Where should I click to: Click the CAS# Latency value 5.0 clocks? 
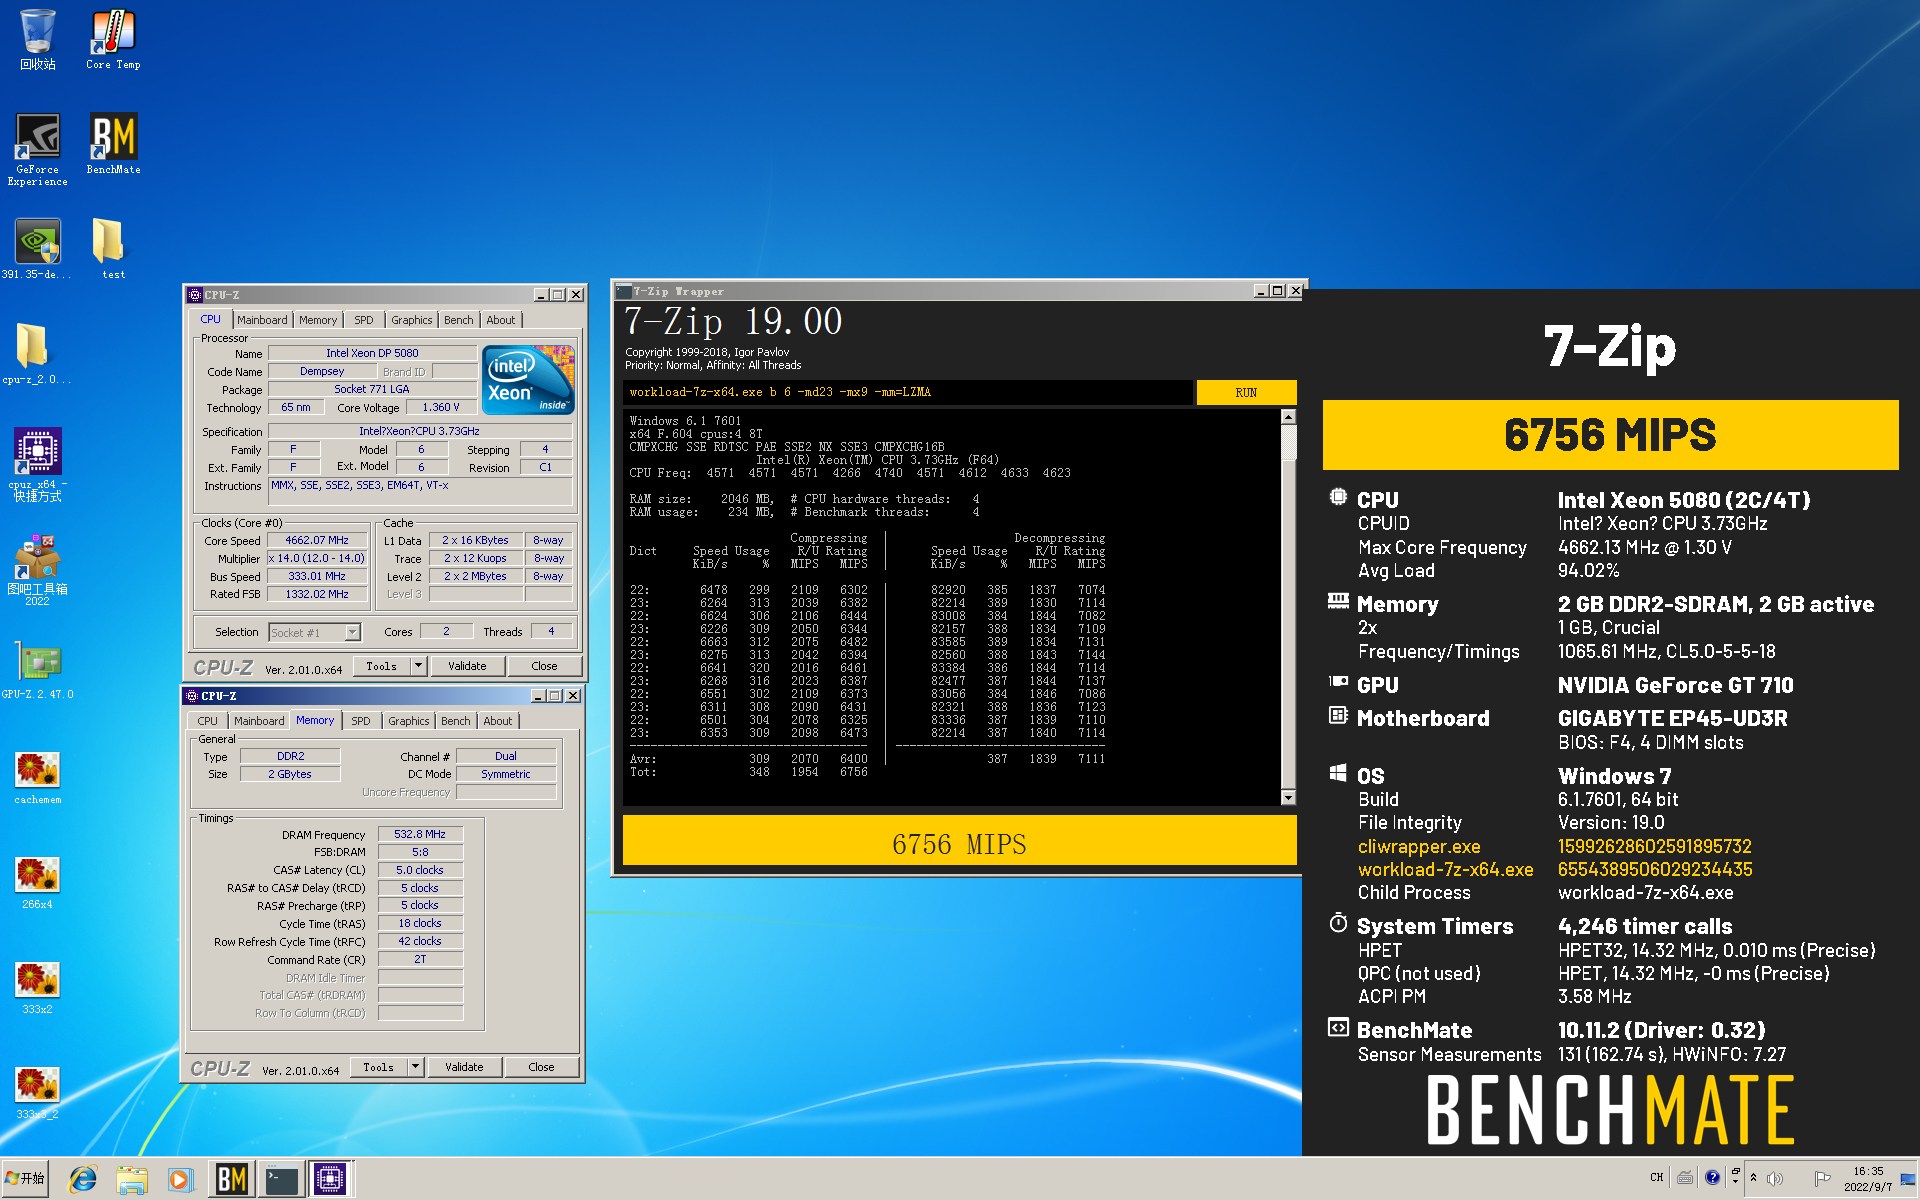(x=420, y=870)
